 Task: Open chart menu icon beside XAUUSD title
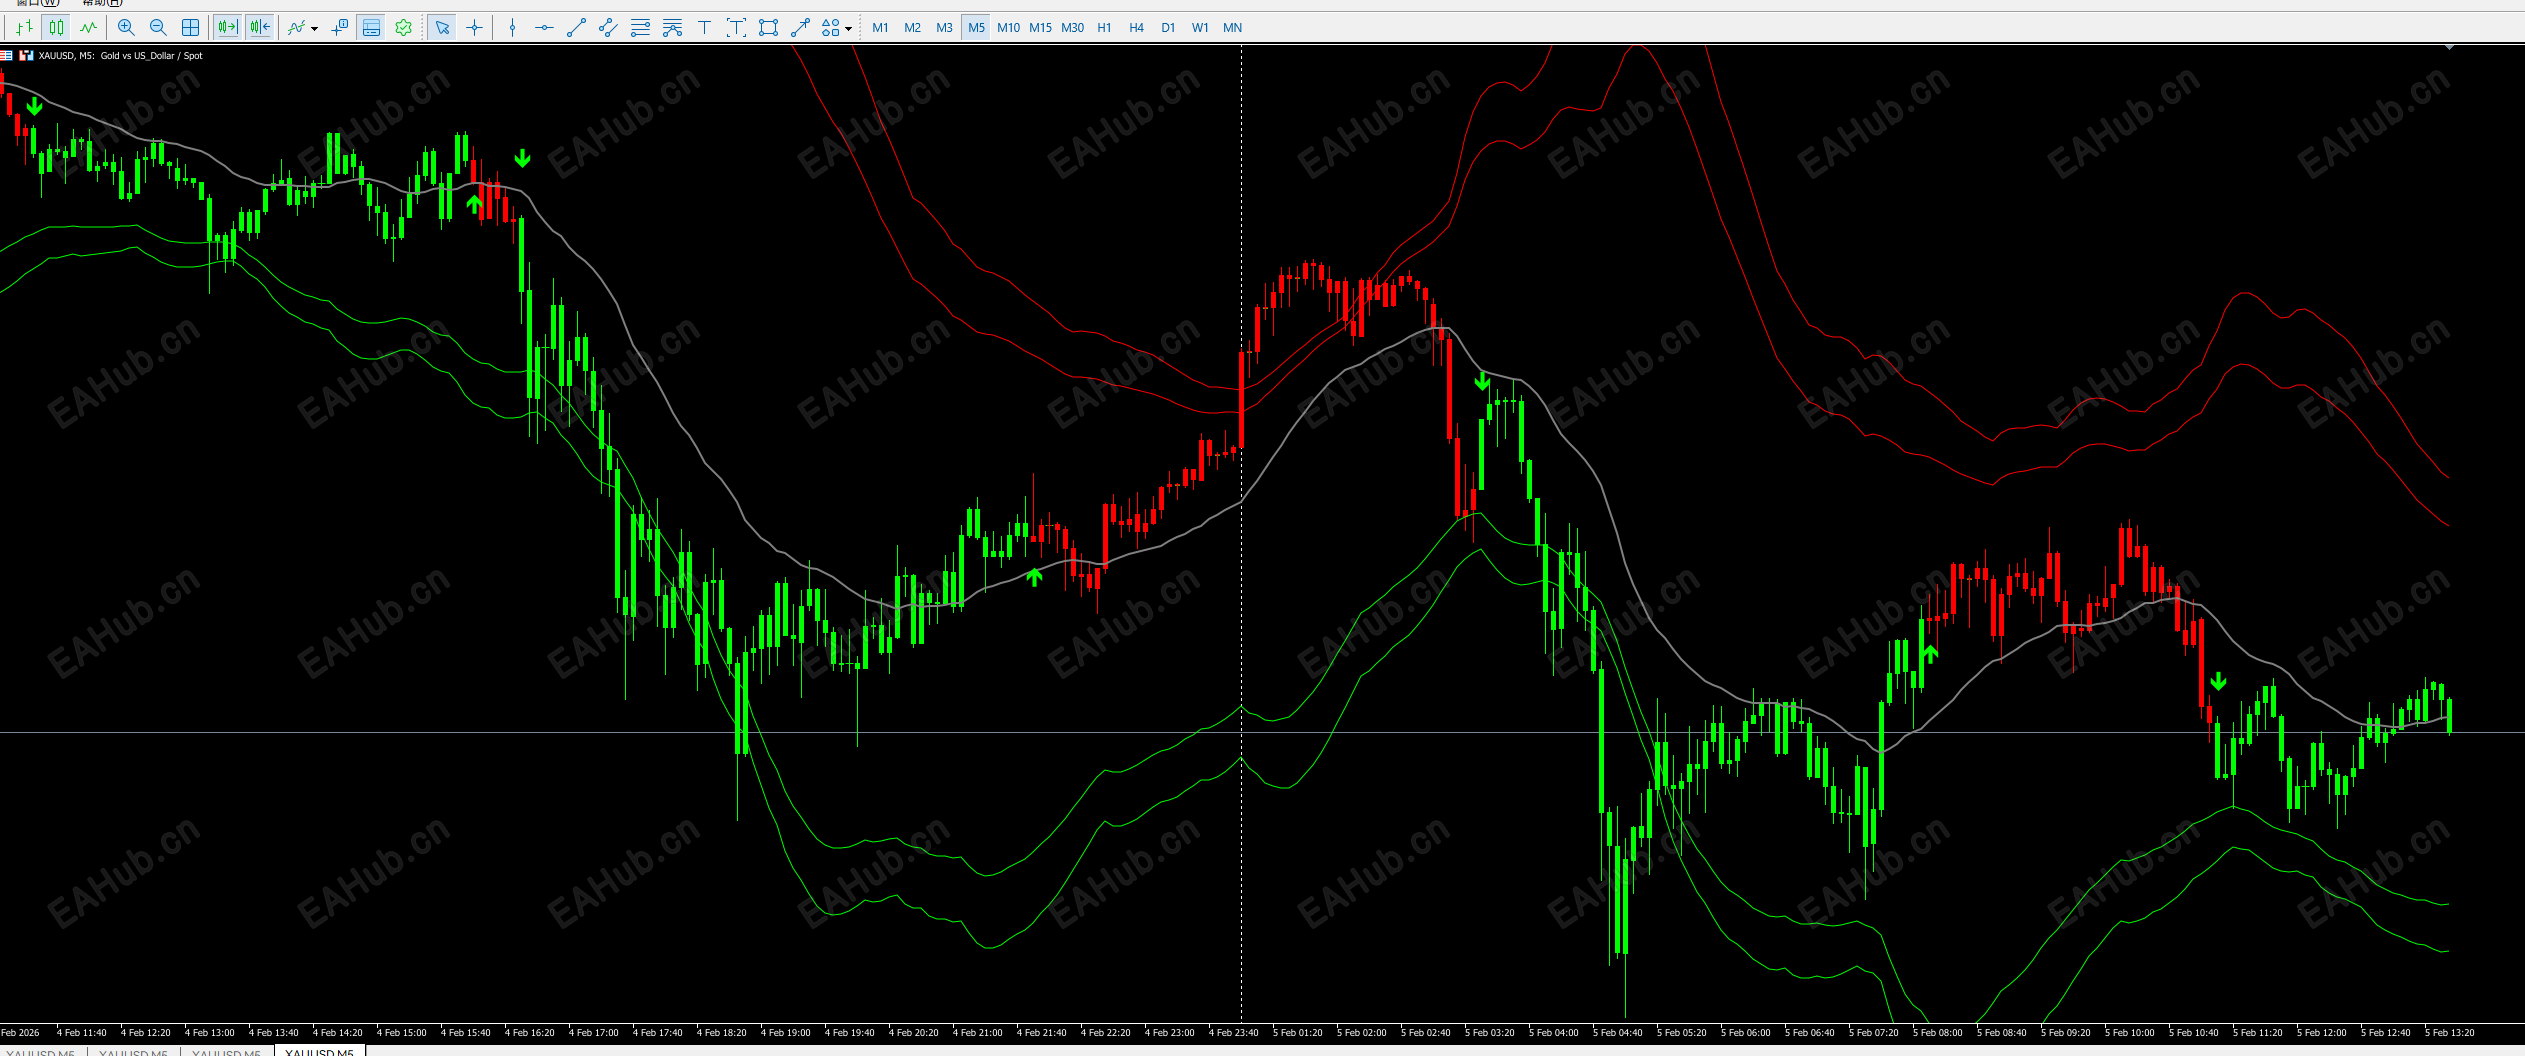click(x=7, y=56)
